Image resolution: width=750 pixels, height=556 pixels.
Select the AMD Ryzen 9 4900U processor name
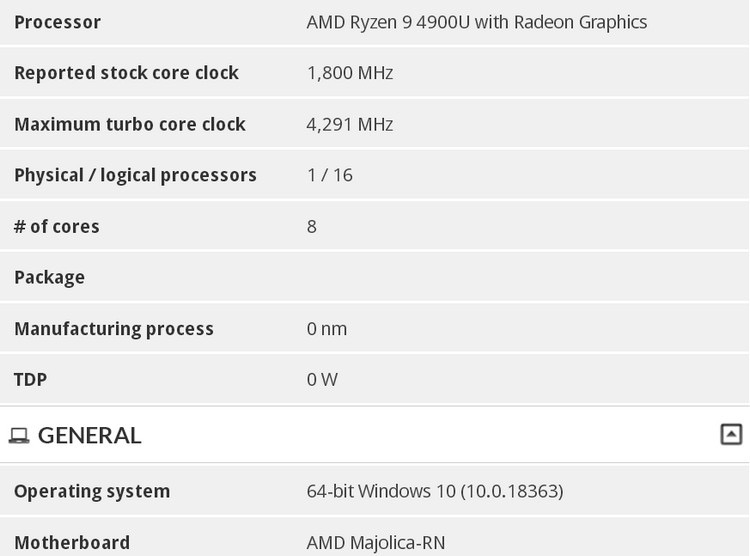tap(476, 22)
